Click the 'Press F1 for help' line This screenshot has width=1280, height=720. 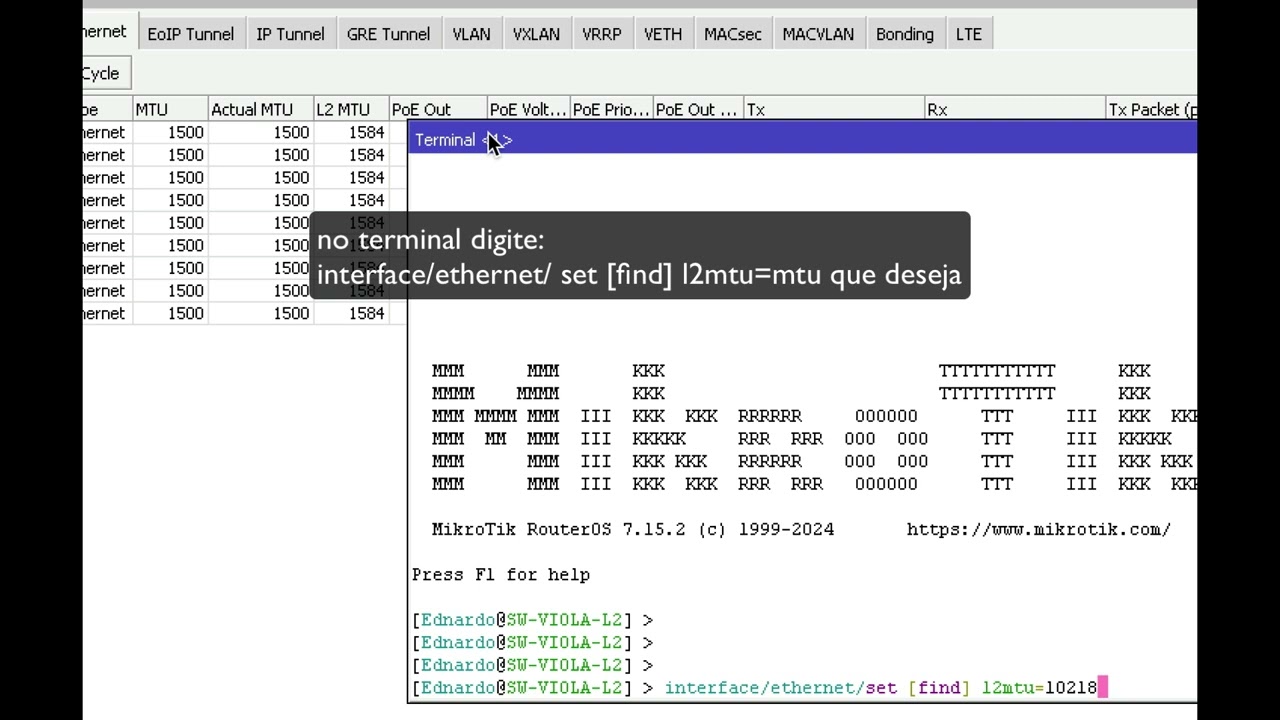coord(501,575)
